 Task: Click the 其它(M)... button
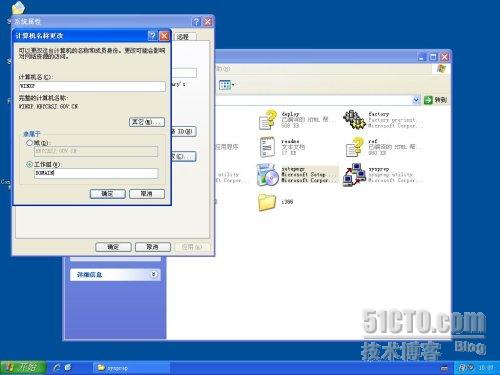pyautogui.click(x=147, y=122)
